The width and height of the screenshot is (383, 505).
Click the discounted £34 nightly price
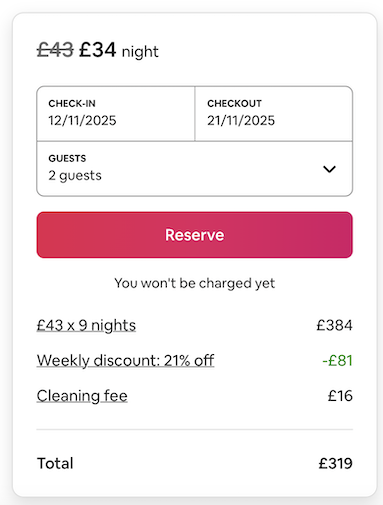pos(98,50)
